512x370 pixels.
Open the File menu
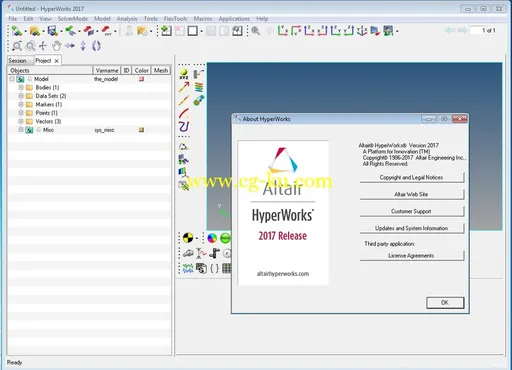click(x=12, y=19)
